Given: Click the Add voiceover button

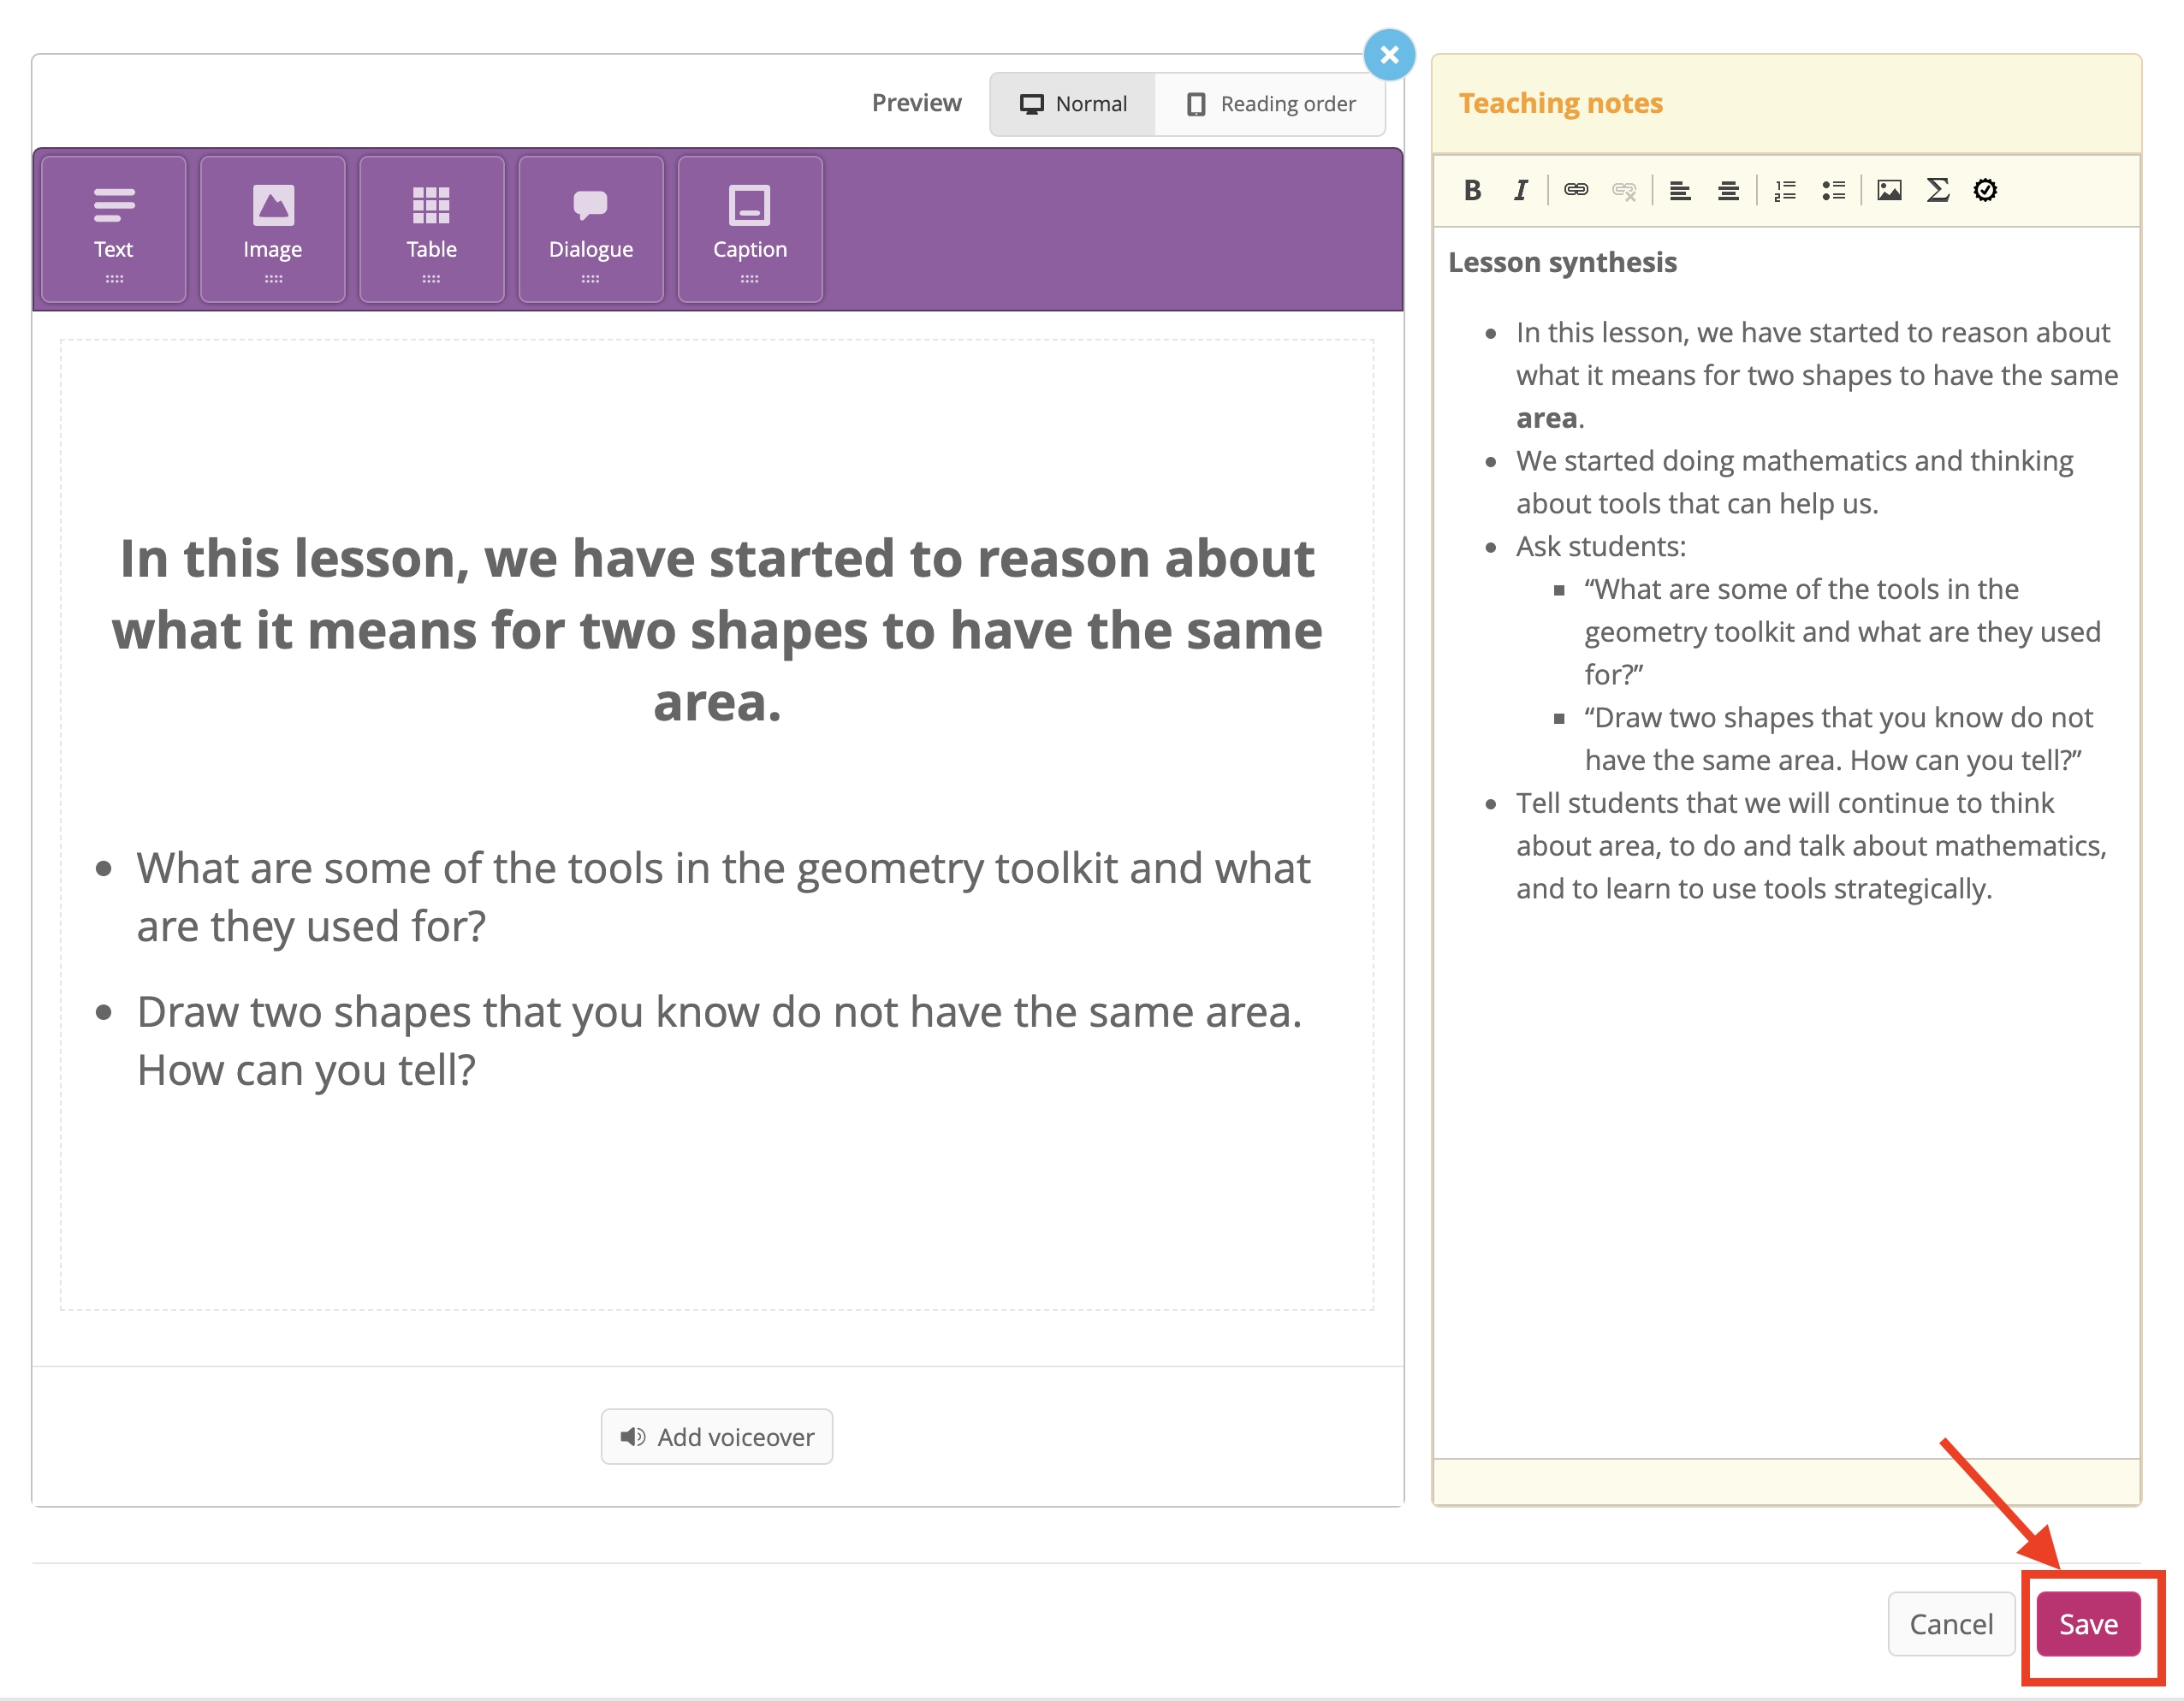Looking at the screenshot, I should point(717,1437).
